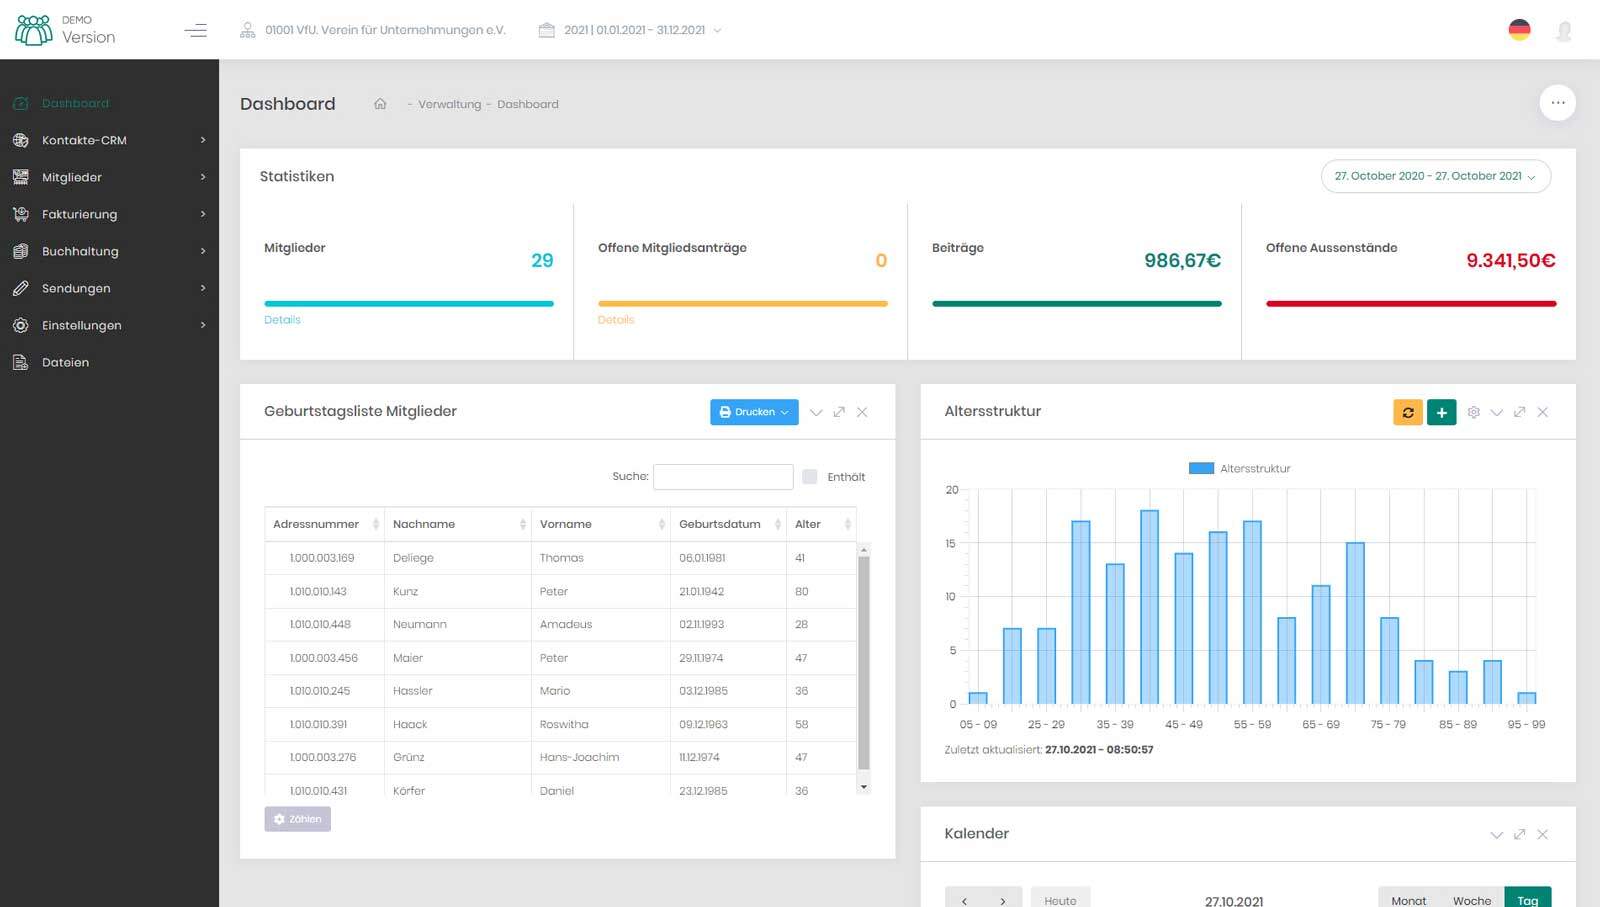Click the Zählen button
The height and width of the screenshot is (907, 1600).
298,819
